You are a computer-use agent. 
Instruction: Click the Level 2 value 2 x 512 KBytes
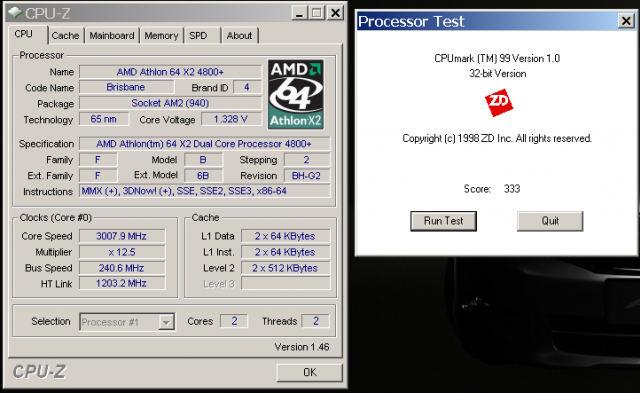coord(285,268)
